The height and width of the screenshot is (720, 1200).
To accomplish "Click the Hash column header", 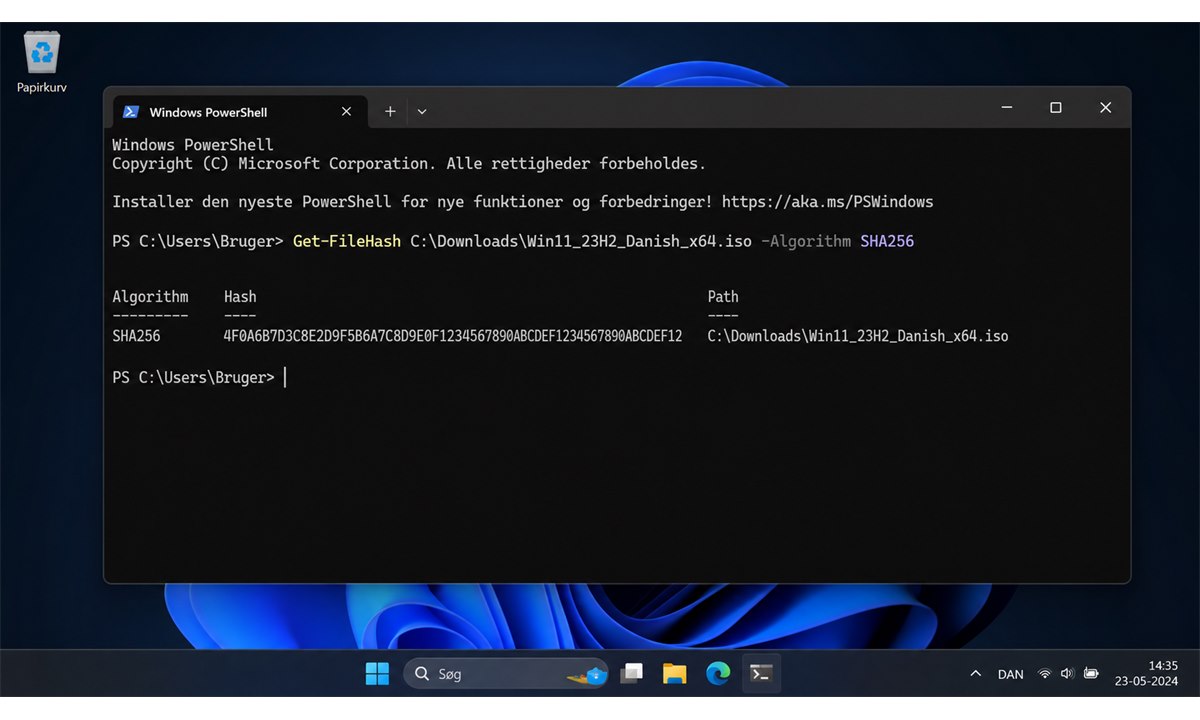I will [240, 297].
